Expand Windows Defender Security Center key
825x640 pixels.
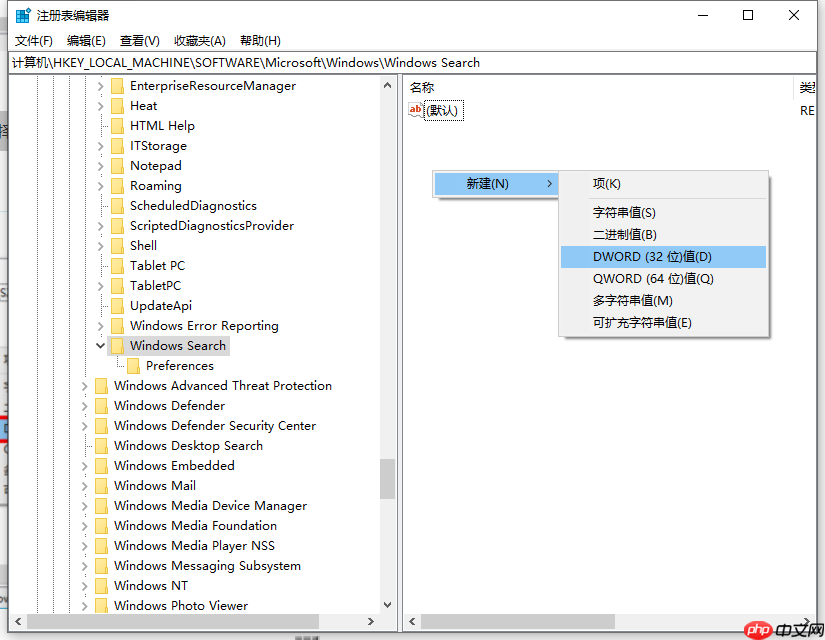[85, 426]
